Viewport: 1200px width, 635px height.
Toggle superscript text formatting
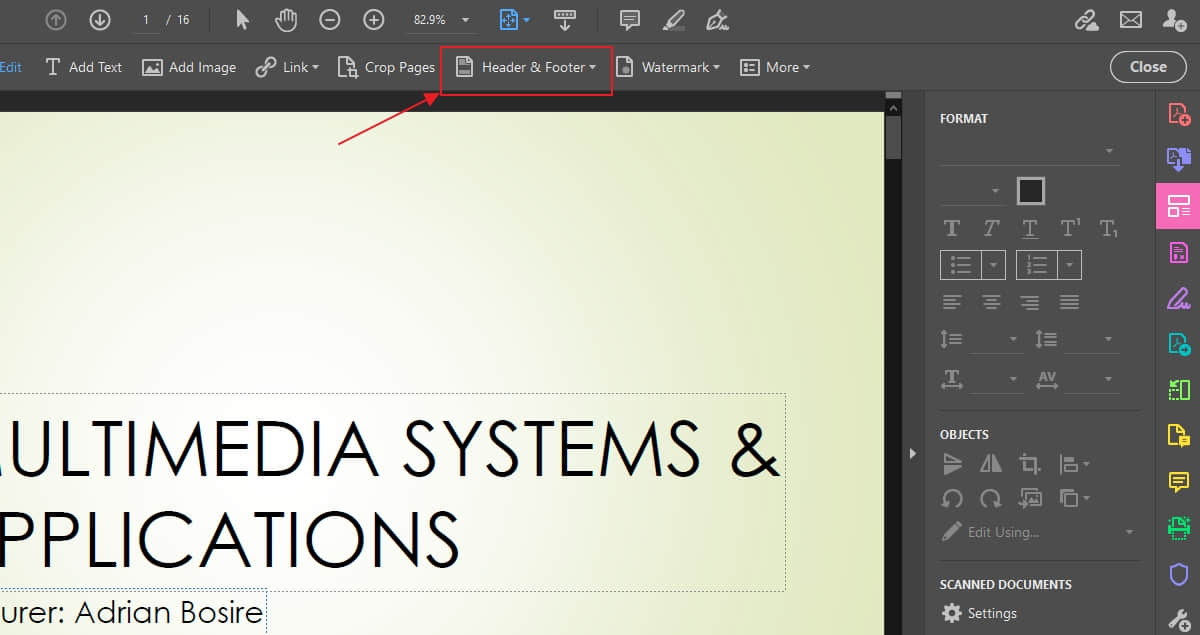pos(1070,228)
